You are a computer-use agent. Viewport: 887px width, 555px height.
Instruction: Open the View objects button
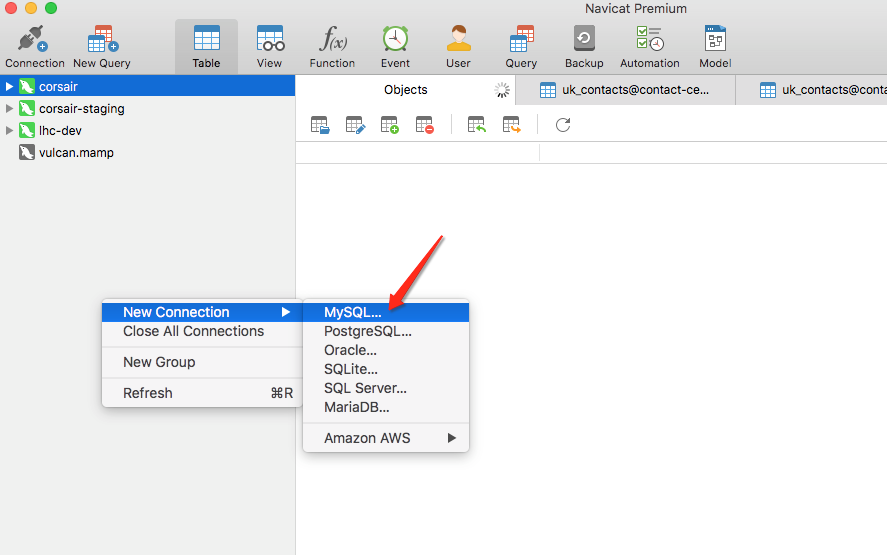(x=269, y=48)
